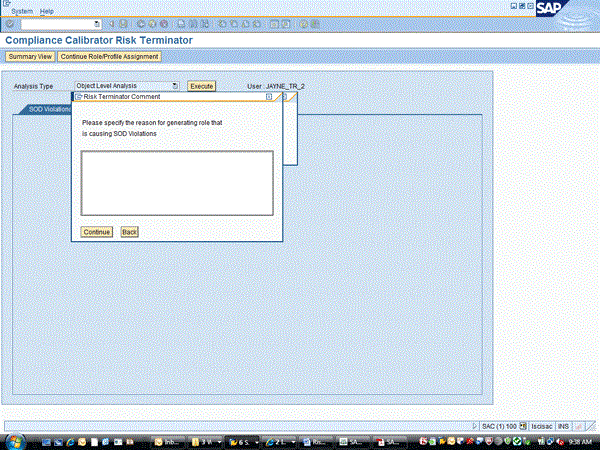Click the green Enter checkmark icon
Image resolution: width=600 pixels, height=450 pixels.
pos(9,23)
